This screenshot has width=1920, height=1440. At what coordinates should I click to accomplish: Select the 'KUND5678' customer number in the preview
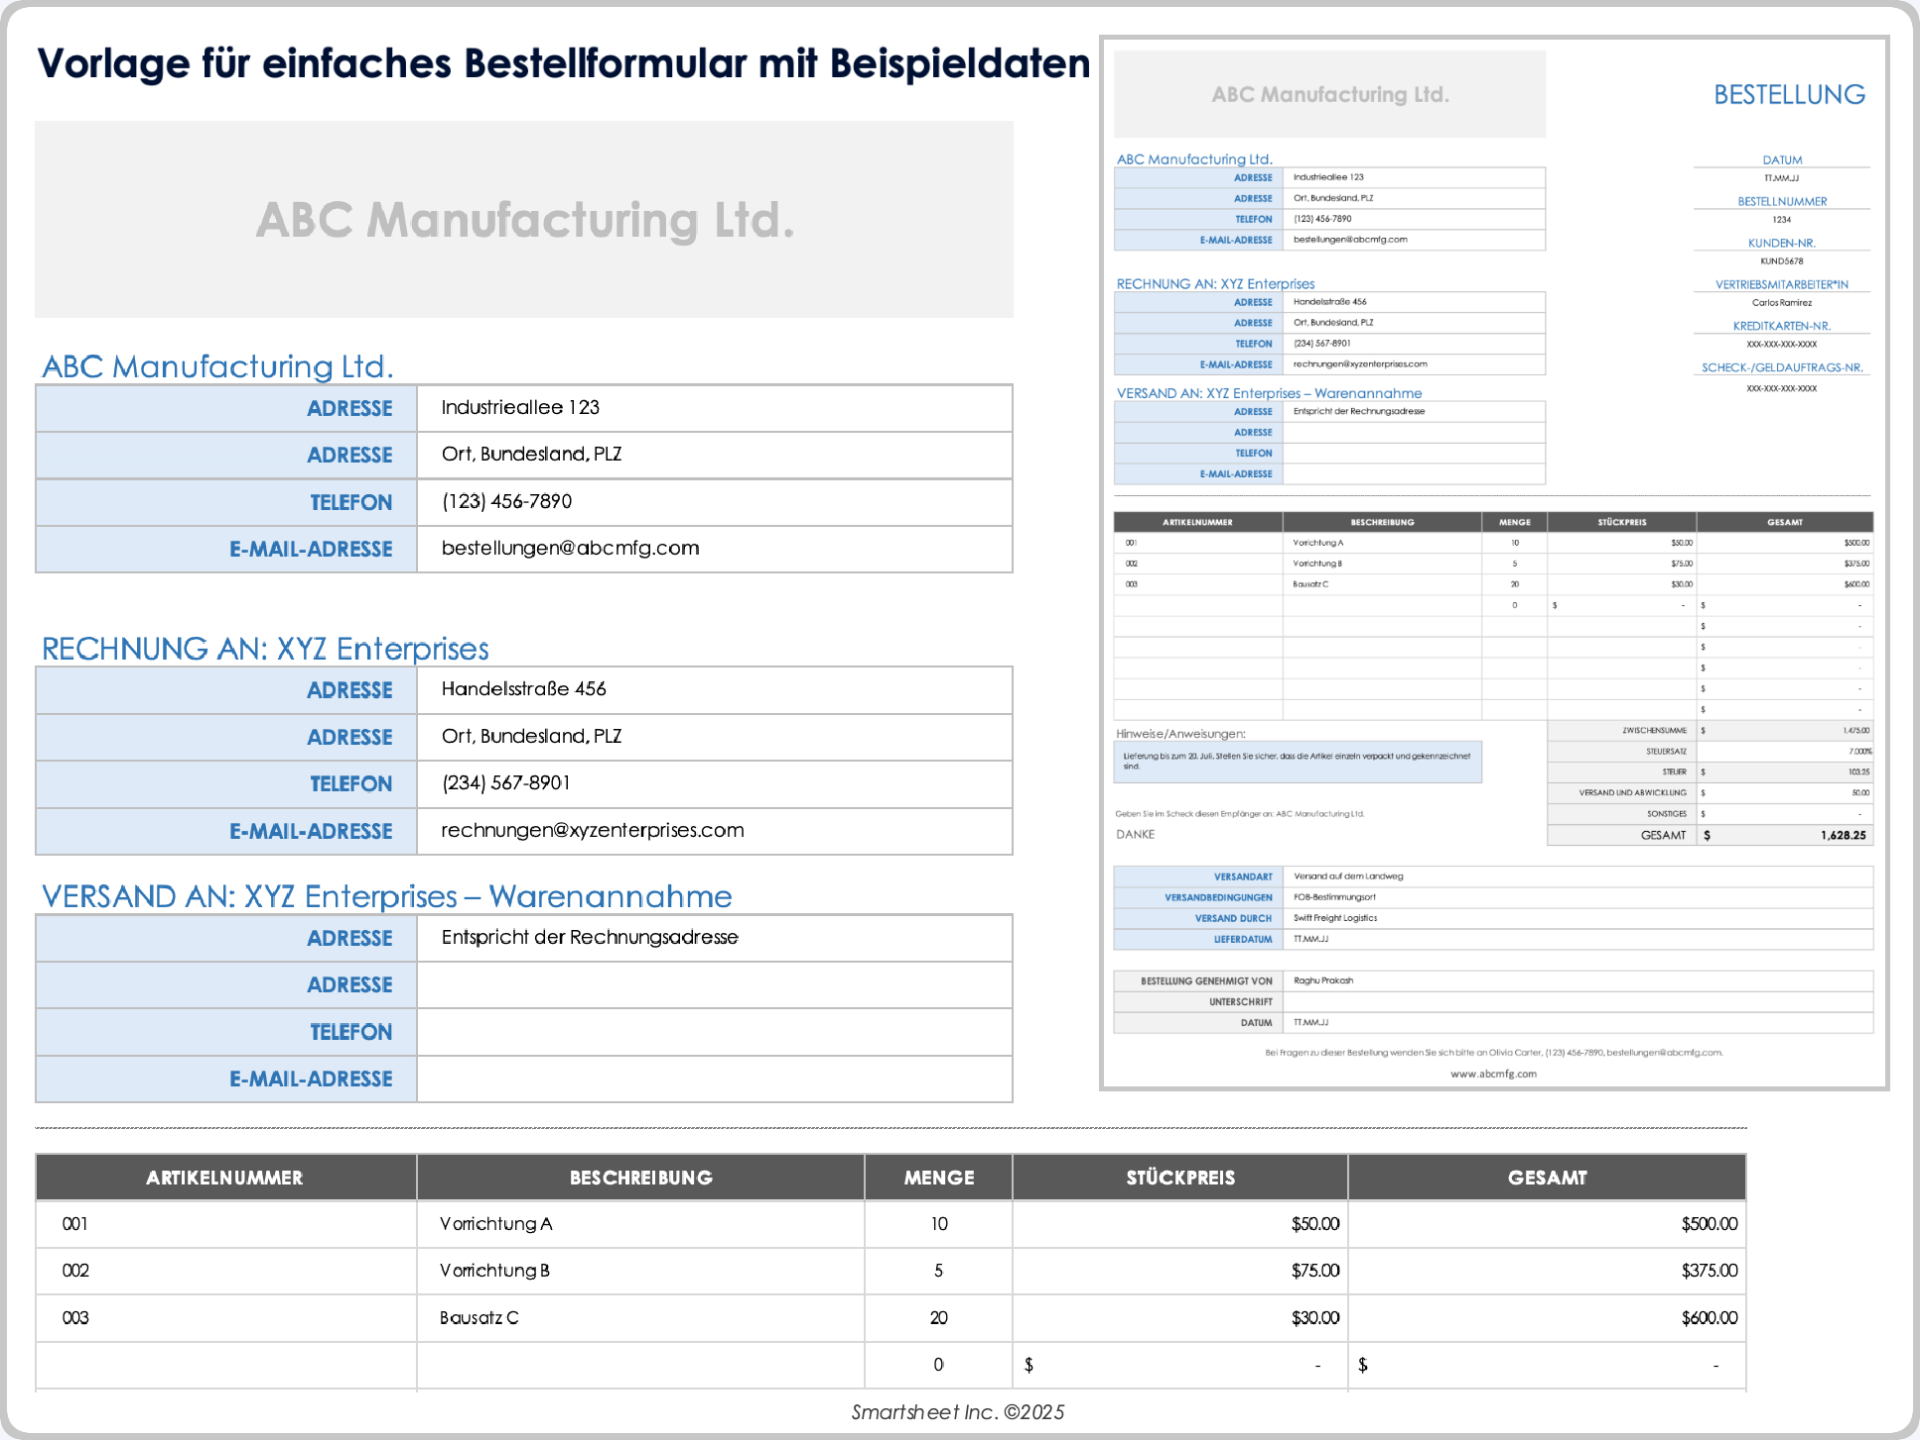[1782, 261]
